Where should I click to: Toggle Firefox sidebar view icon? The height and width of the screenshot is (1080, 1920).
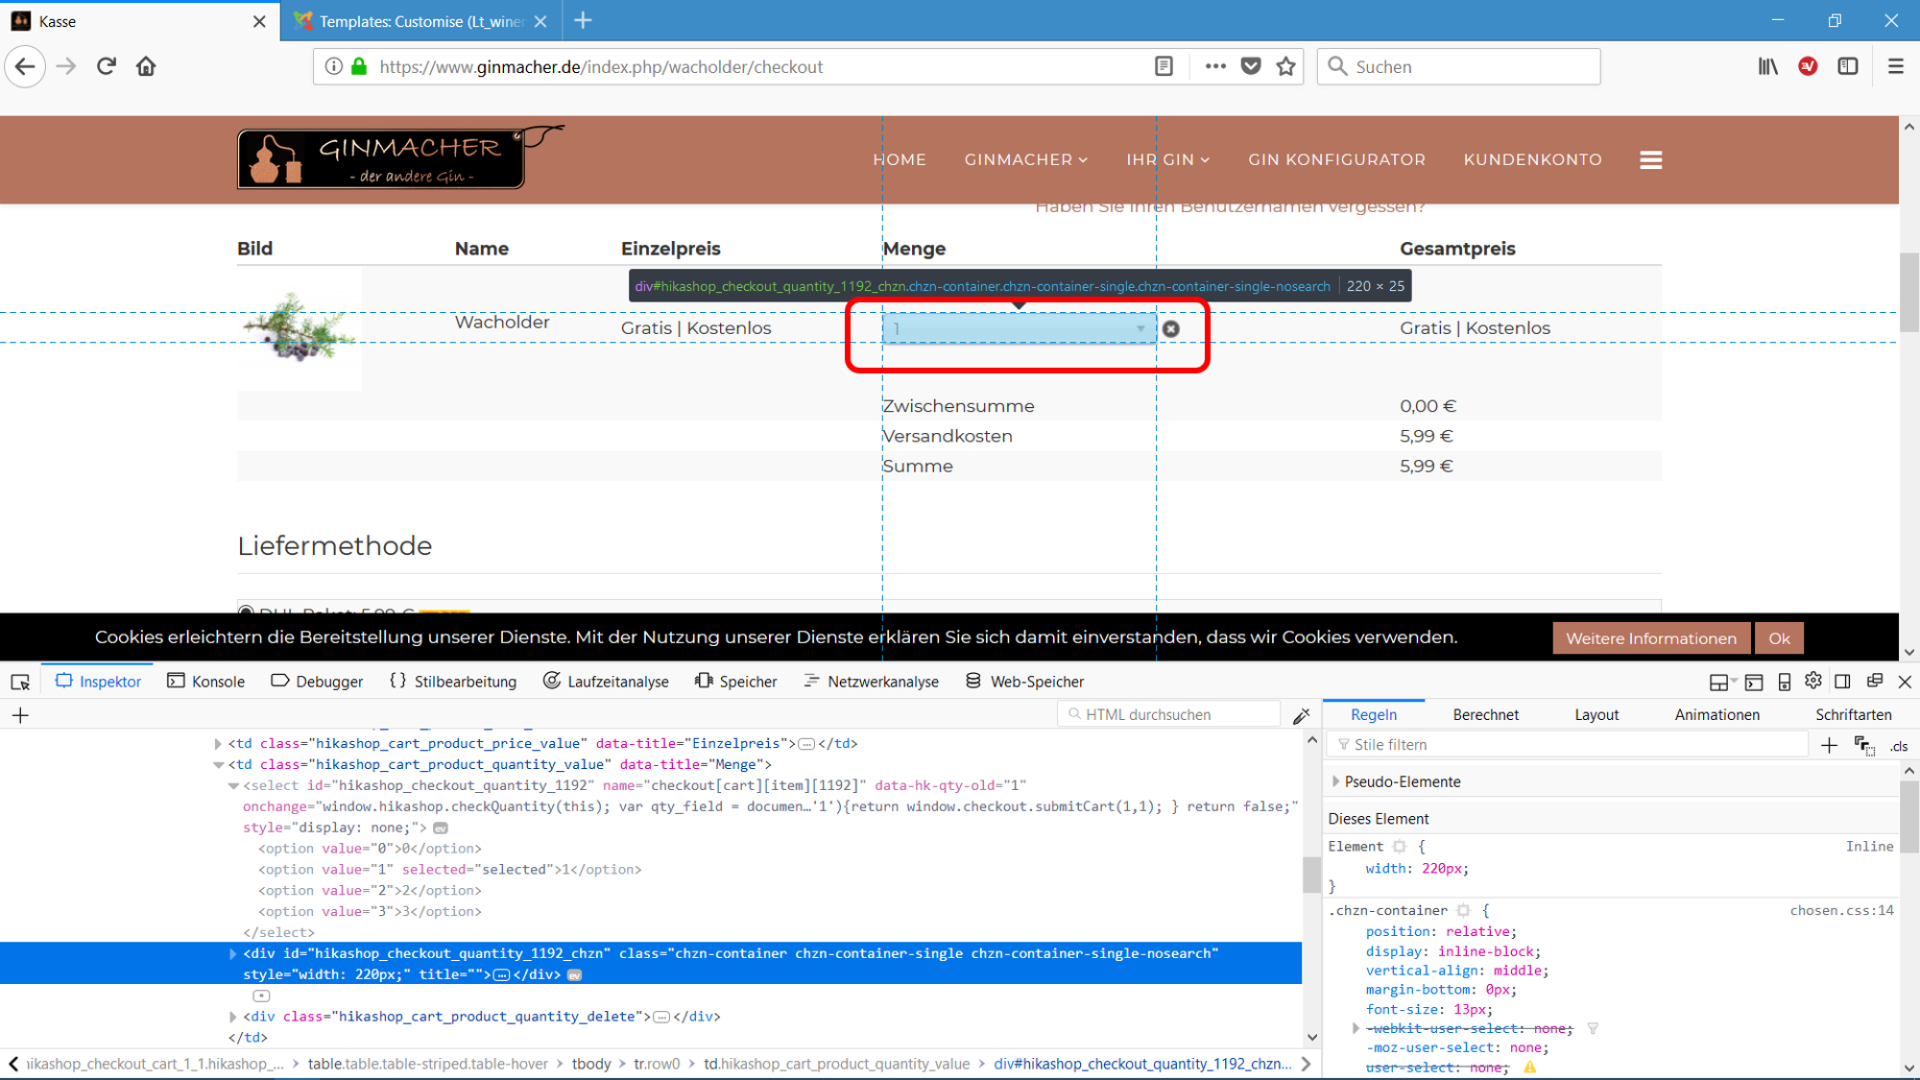(1848, 67)
